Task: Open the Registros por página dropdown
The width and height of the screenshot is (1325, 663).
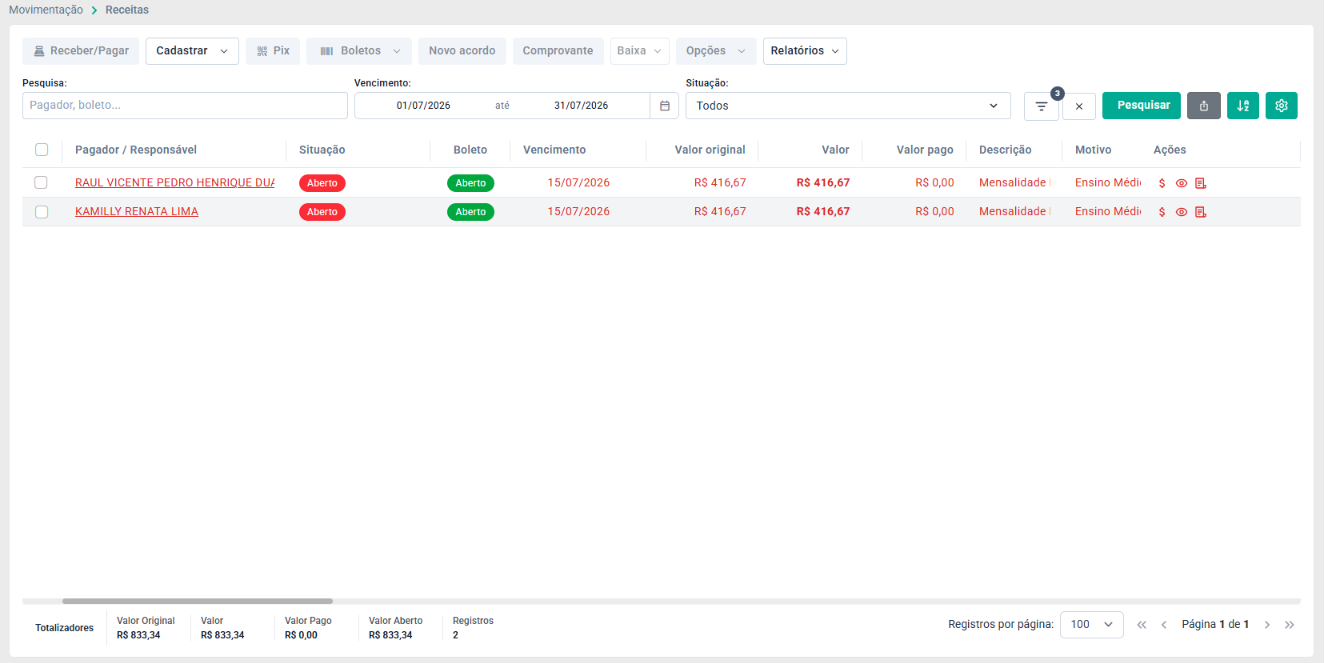Action: pyautogui.click(x=1092, y=624)
